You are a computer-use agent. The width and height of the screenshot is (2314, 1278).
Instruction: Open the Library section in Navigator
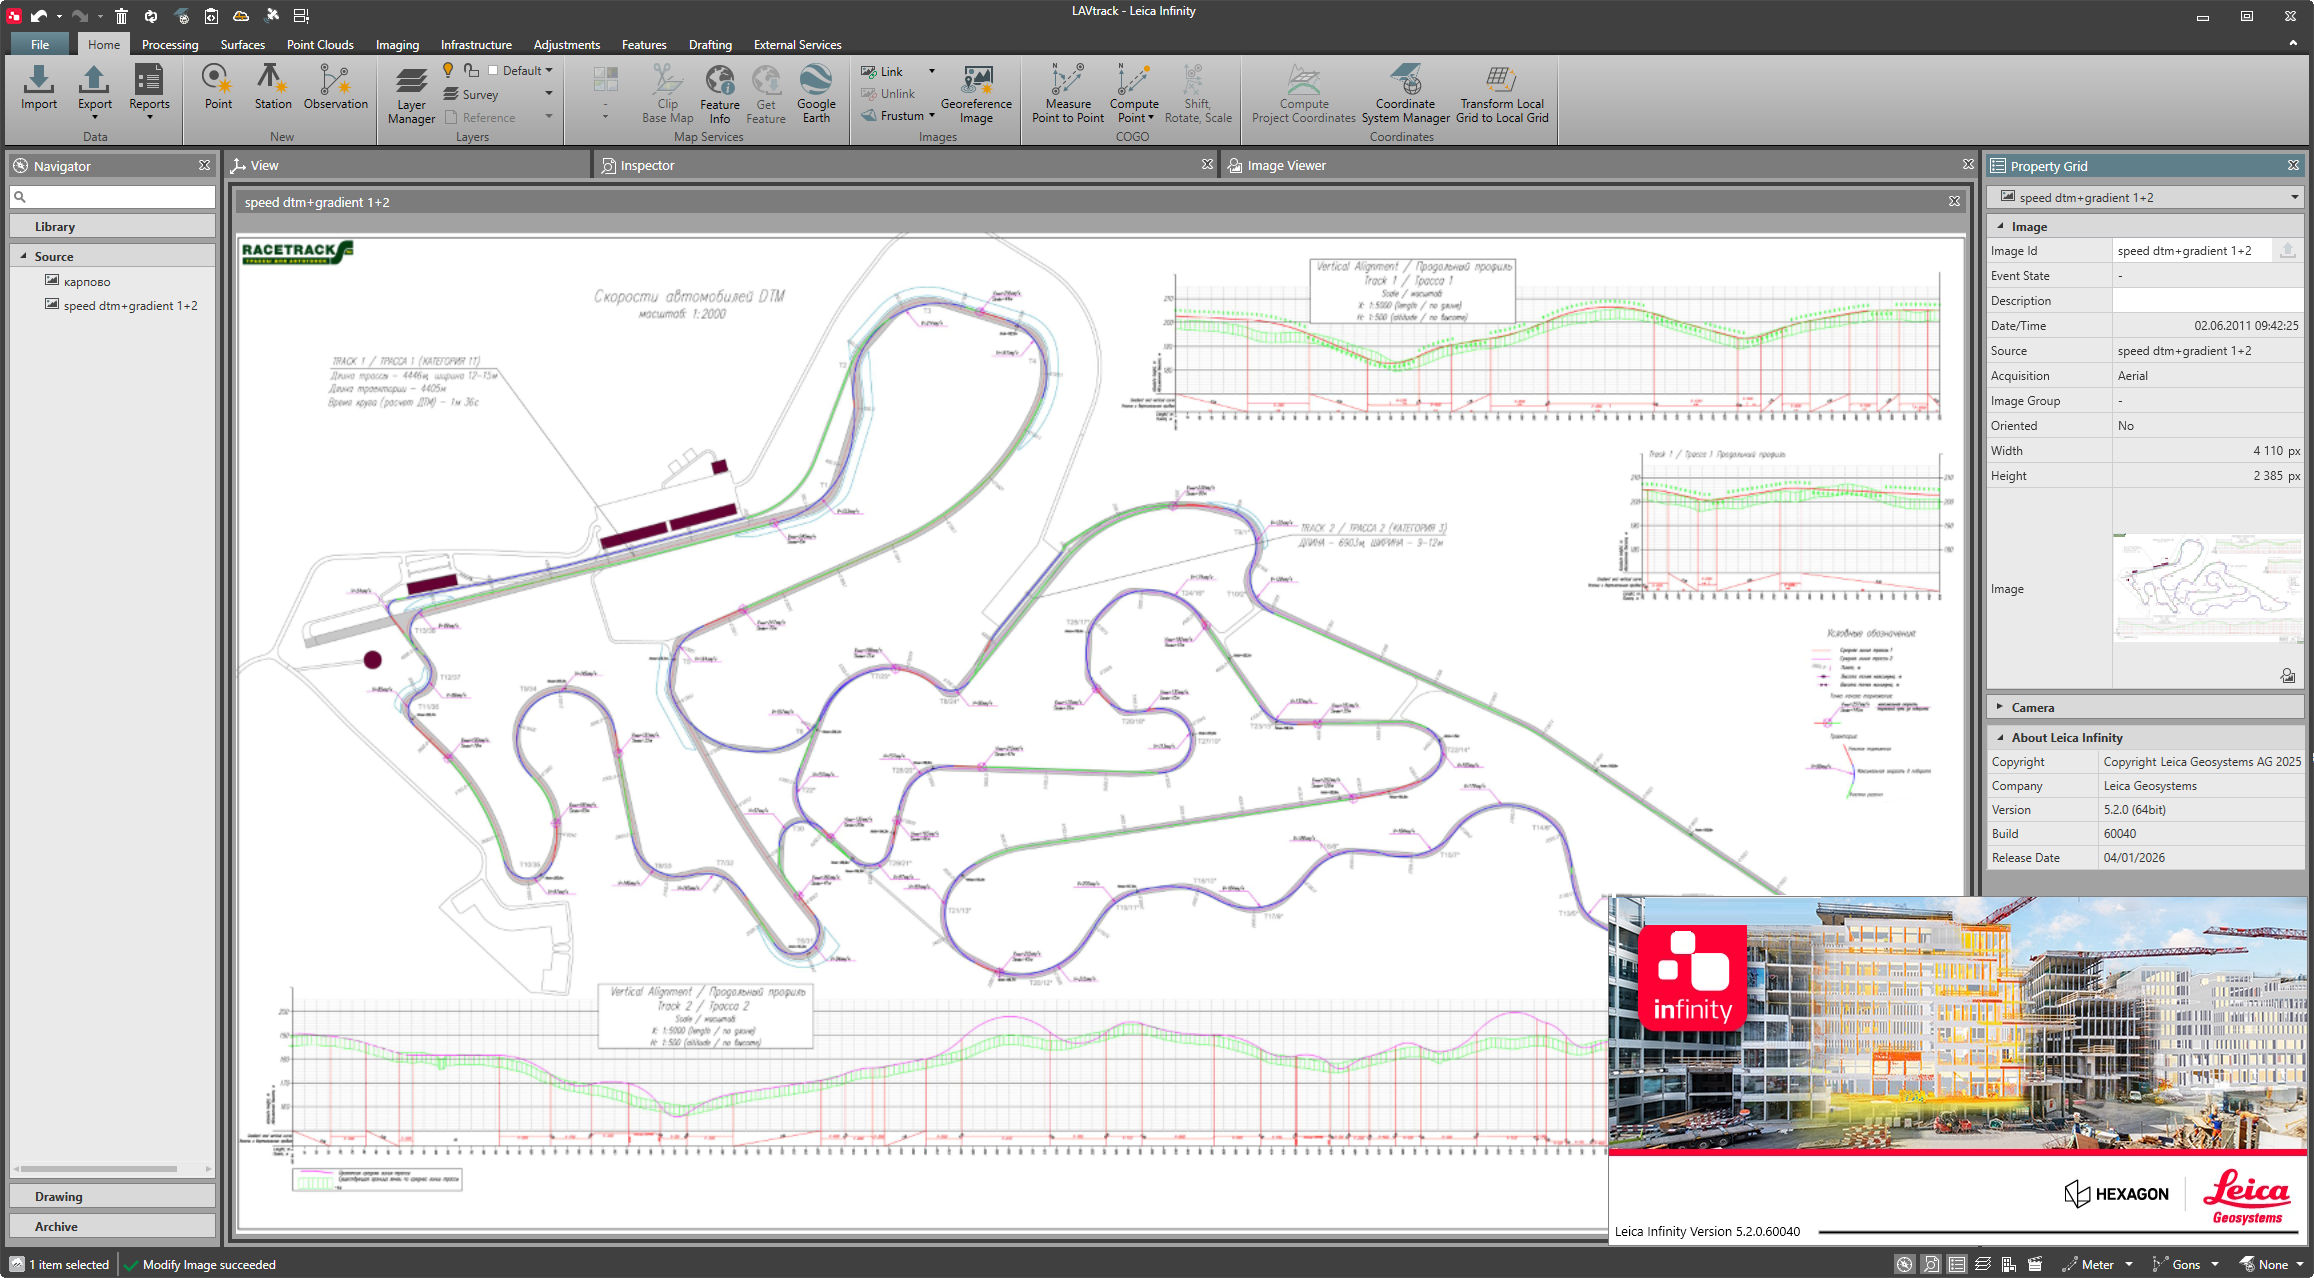point(112,226)
